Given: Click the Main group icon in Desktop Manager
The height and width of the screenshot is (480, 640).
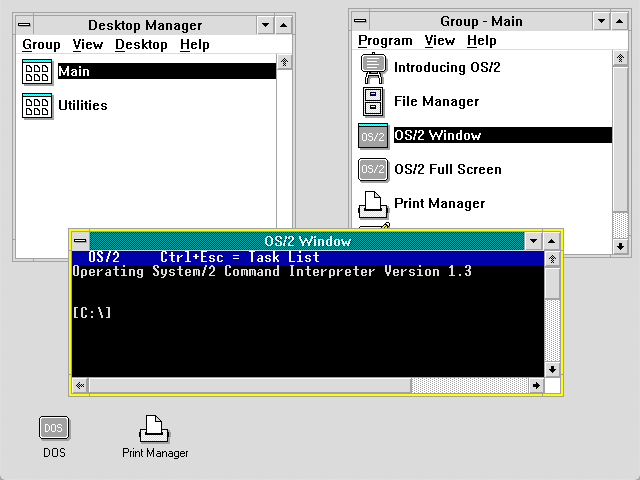Looking at the screenshot, I should pos(37,72).
